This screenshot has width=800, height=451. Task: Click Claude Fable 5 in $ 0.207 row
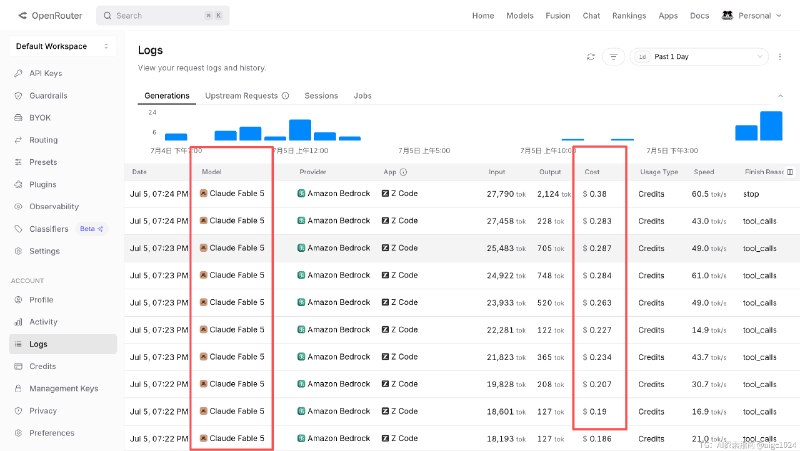(x=232, y=384)
